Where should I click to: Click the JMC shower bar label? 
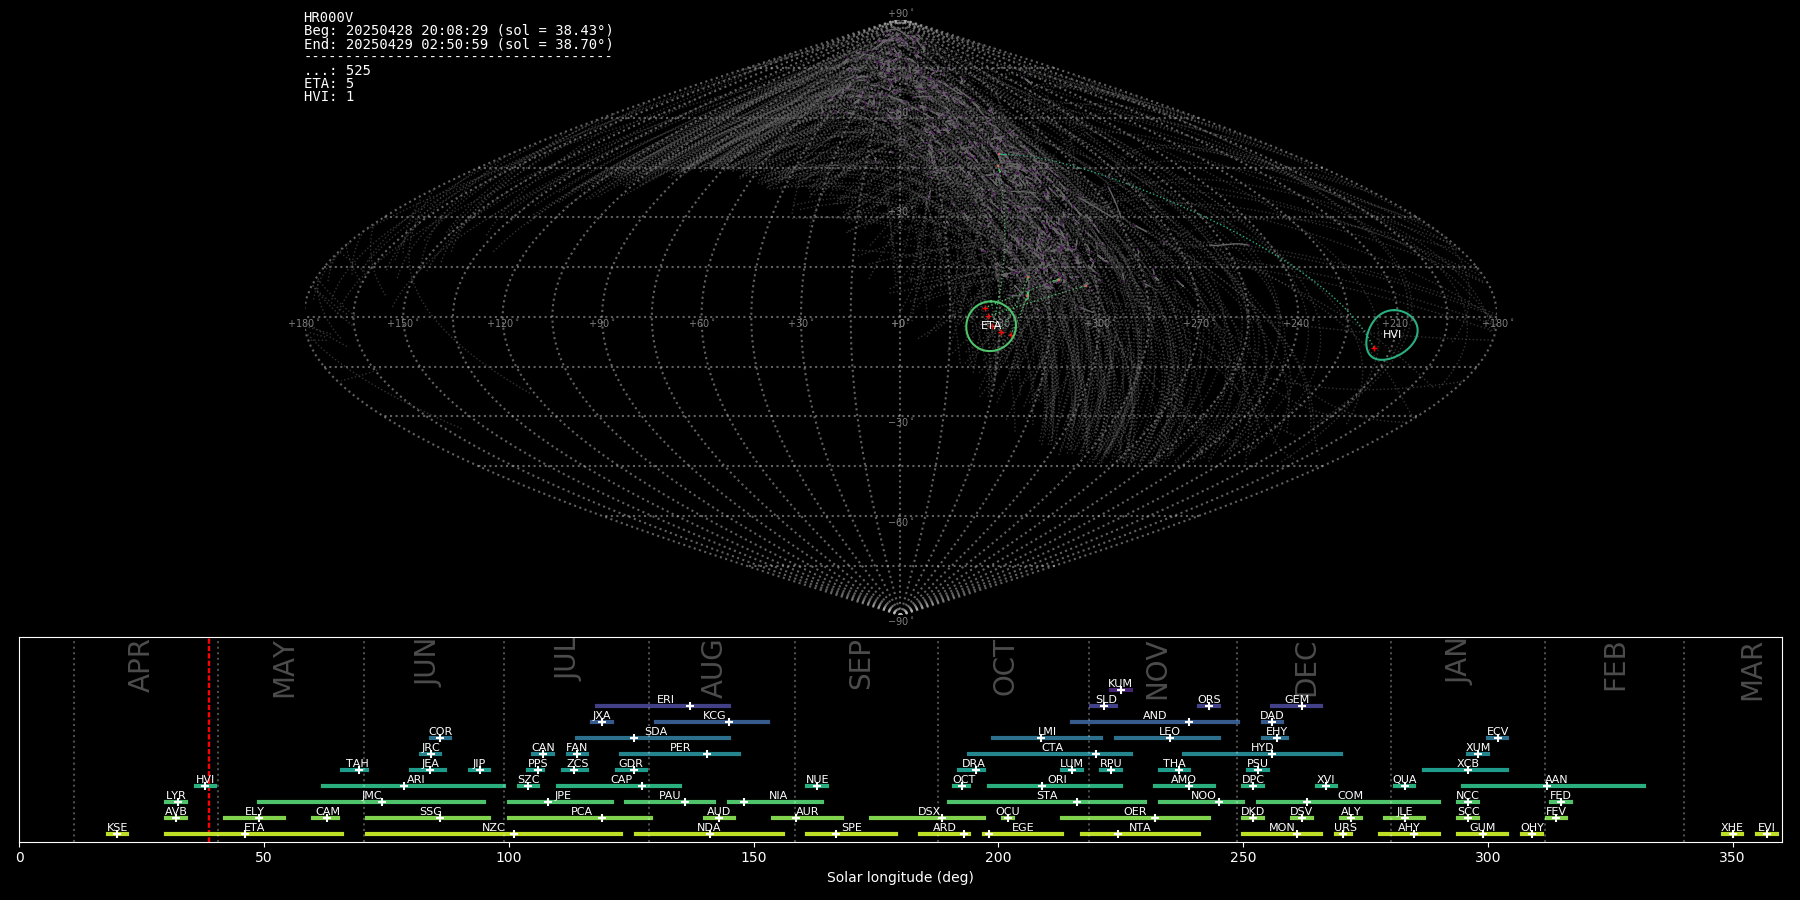coord(372,796)
